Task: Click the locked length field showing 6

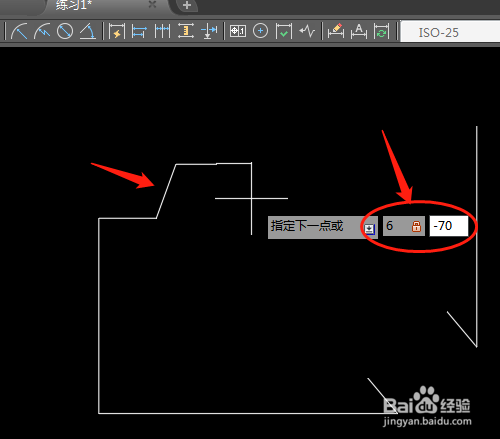Action: point(404,226)
